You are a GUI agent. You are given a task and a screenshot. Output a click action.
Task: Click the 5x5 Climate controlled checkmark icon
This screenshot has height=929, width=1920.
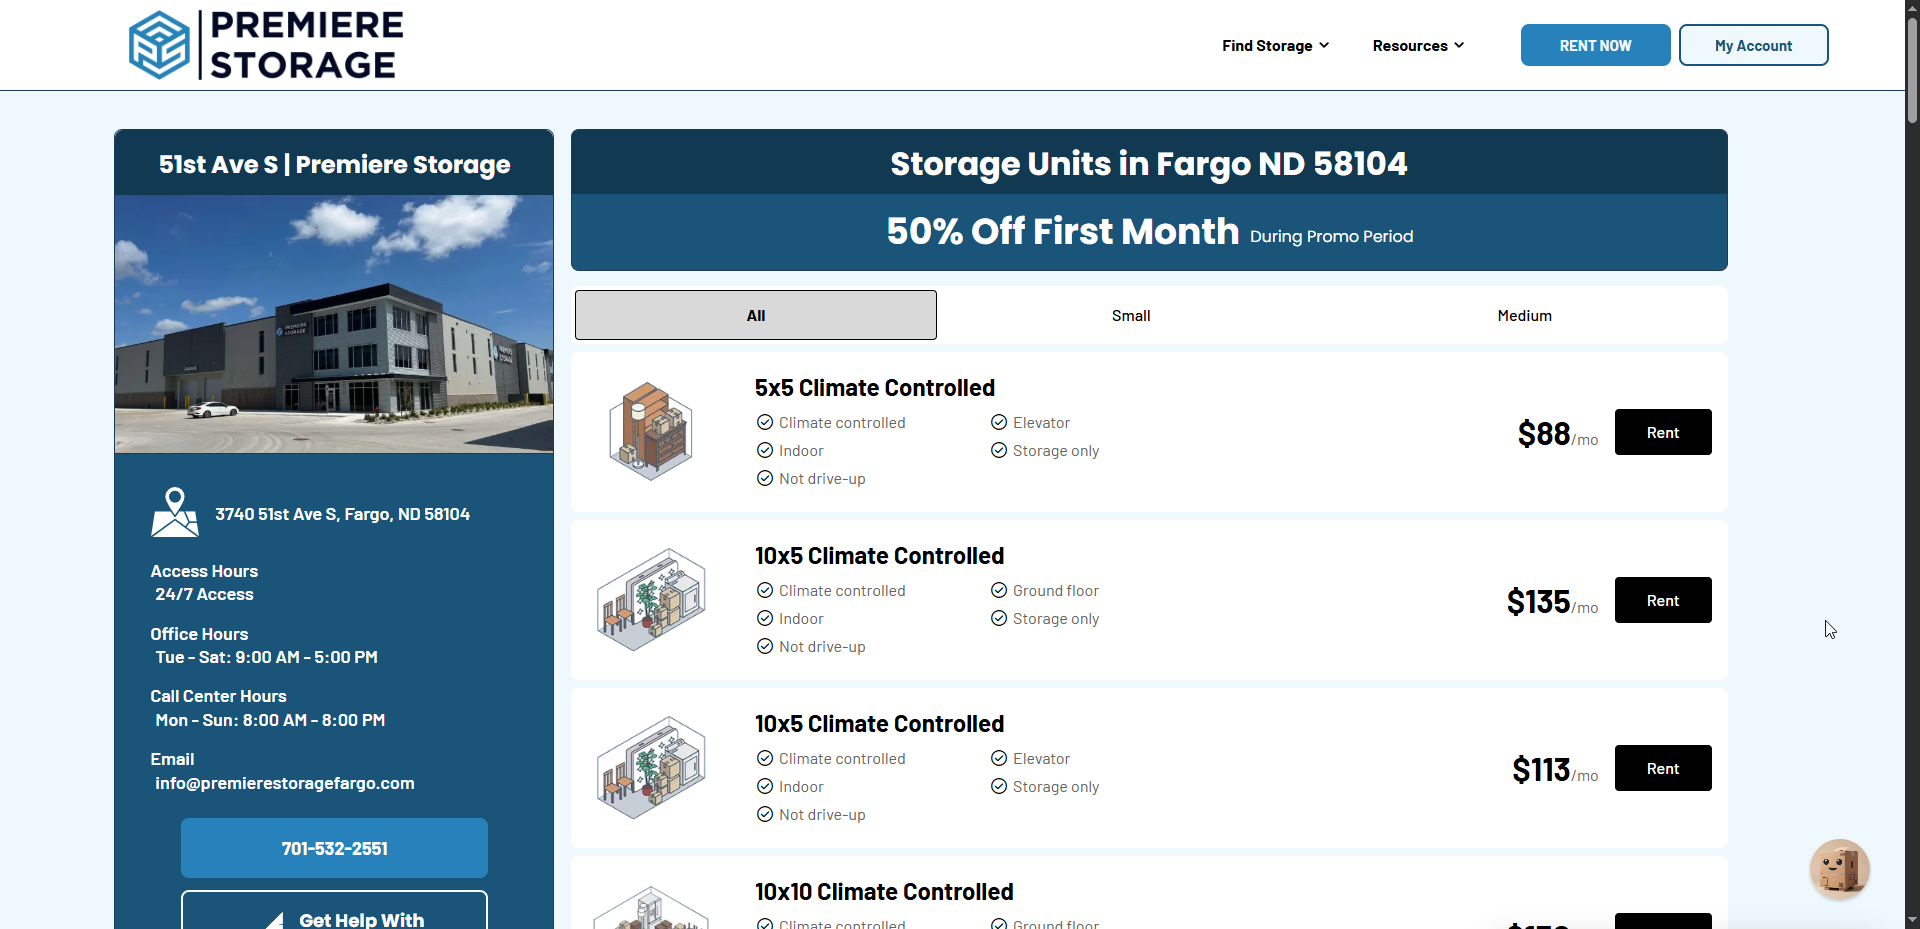(765, 422)
